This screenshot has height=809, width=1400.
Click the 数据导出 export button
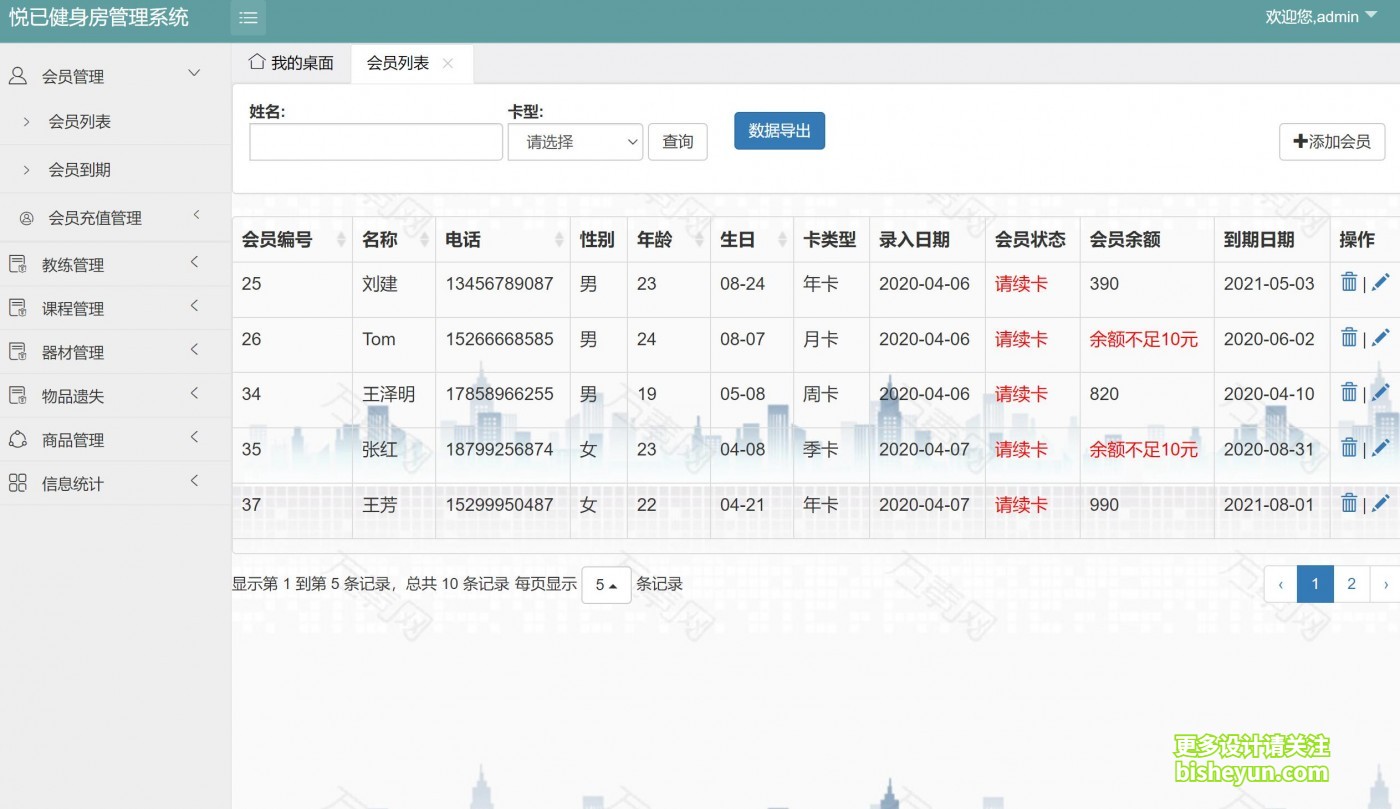779,131
